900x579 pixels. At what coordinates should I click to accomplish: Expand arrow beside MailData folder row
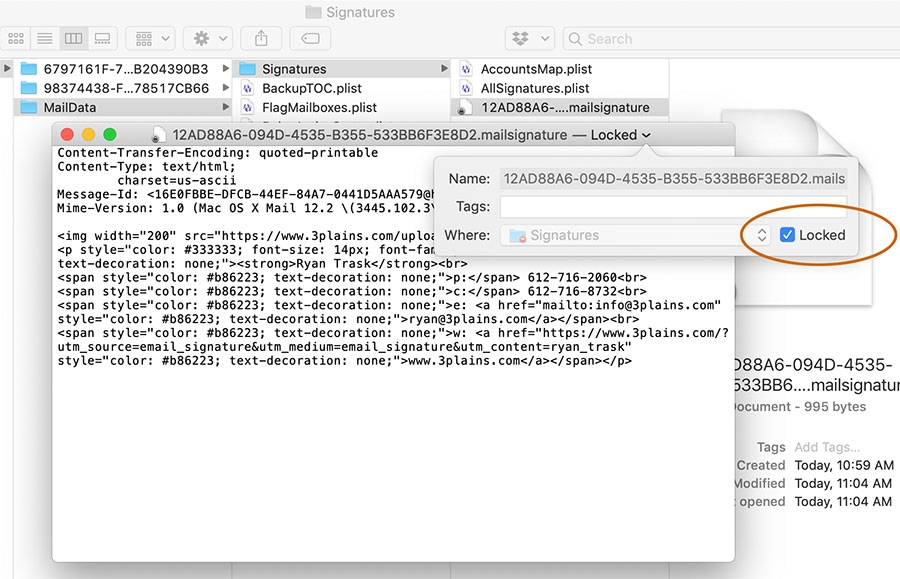(226, 107)
